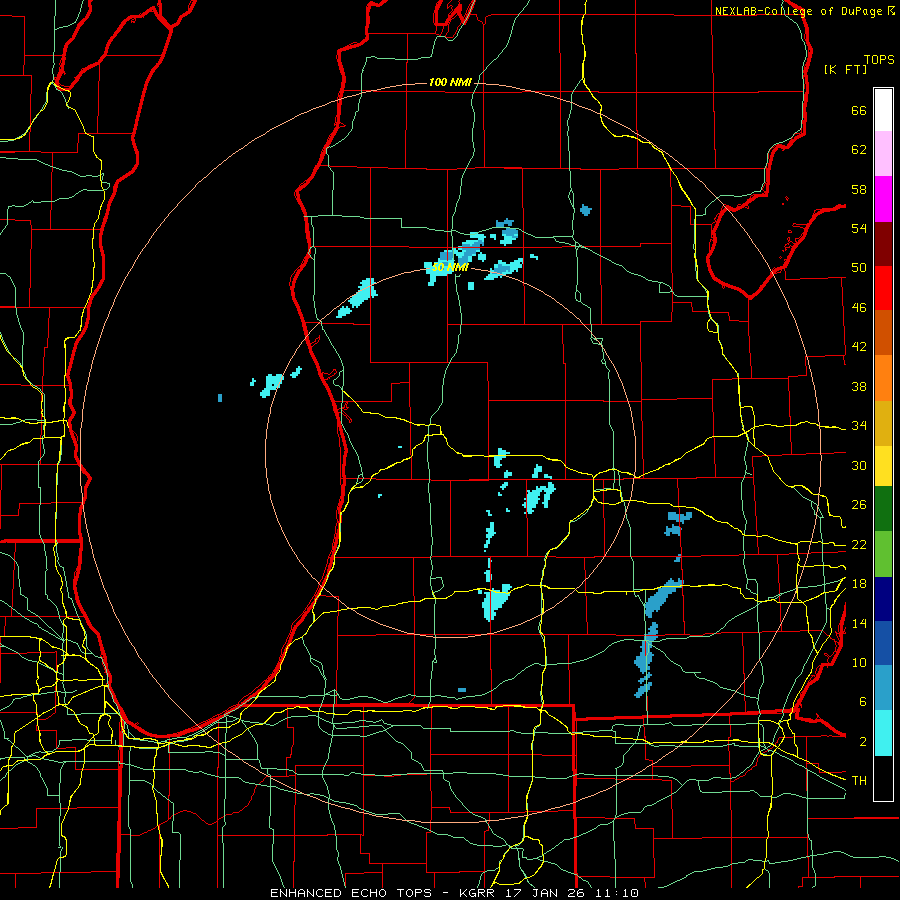Click the legend value '22'
The height and width of the screenshot is (900, 900).
tap(859, 545)
